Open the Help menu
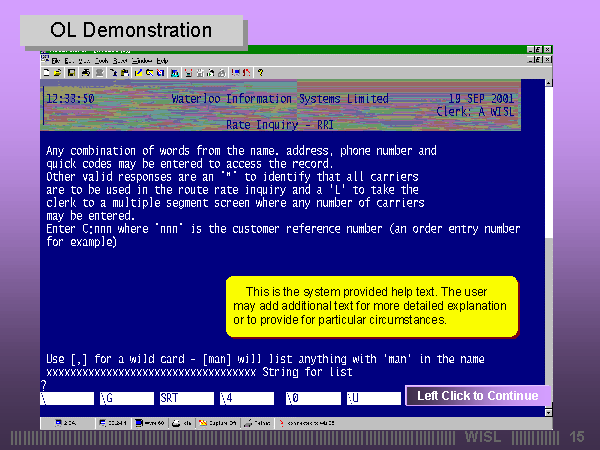Image resolution: width=600 pixels, height=450 pixels. coord(162,61)
